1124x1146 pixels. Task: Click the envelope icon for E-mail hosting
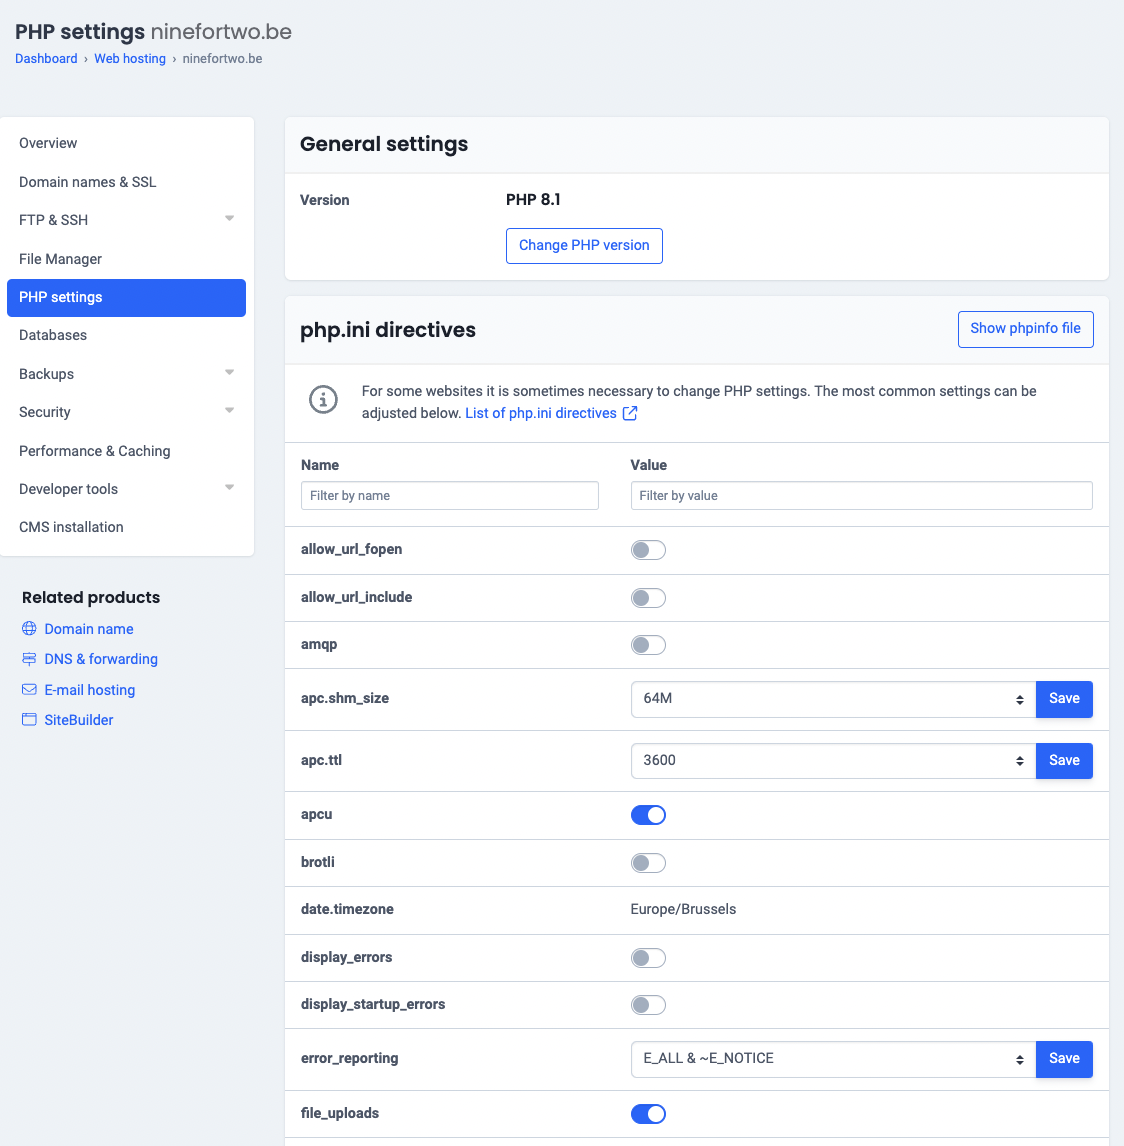[29, 690]
